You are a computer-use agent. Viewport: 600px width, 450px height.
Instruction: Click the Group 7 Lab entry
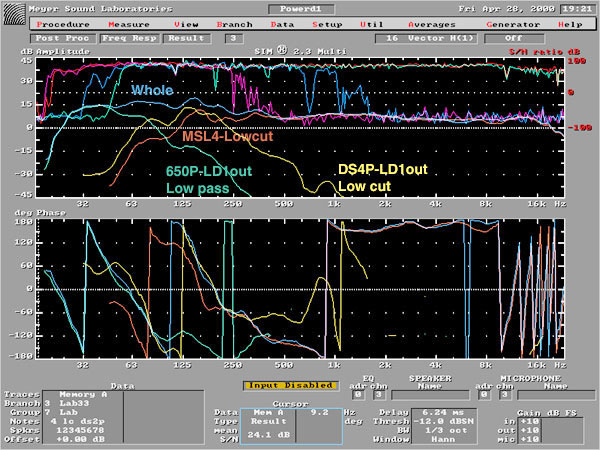pyautogui.click(x=61, y=412)
